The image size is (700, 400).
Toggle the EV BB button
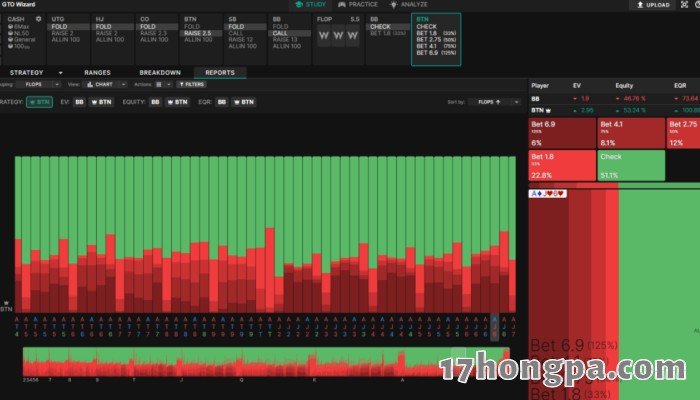[80, 102]
